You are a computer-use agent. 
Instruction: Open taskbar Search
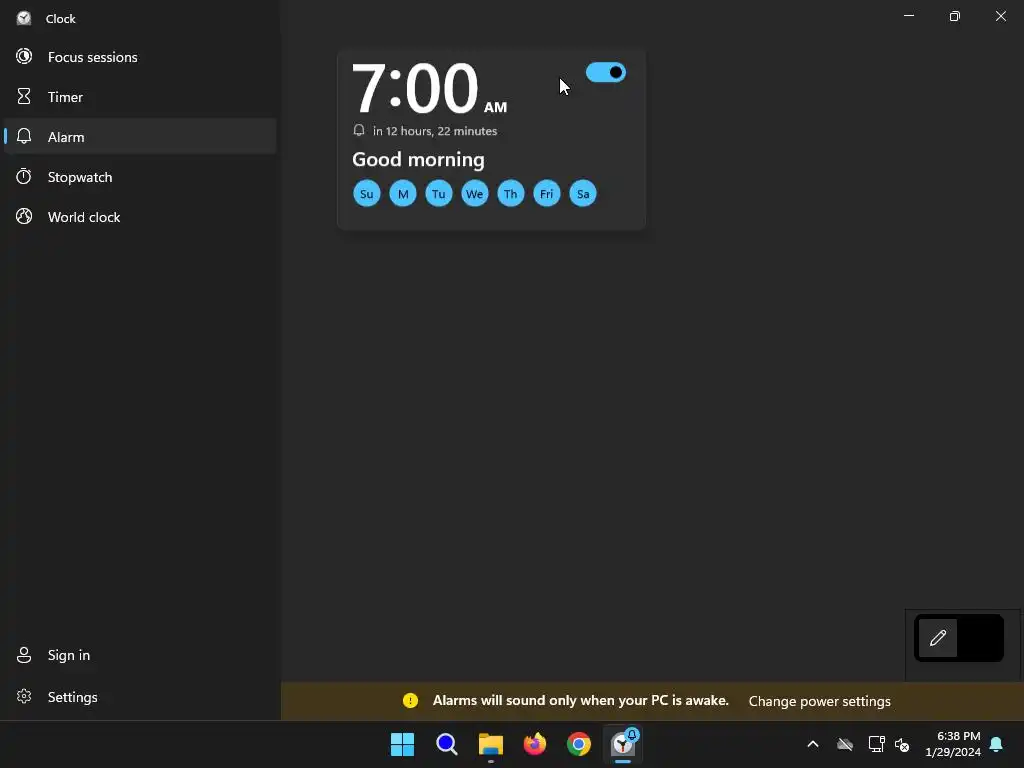pyautogui.click(x=447, y=744)
